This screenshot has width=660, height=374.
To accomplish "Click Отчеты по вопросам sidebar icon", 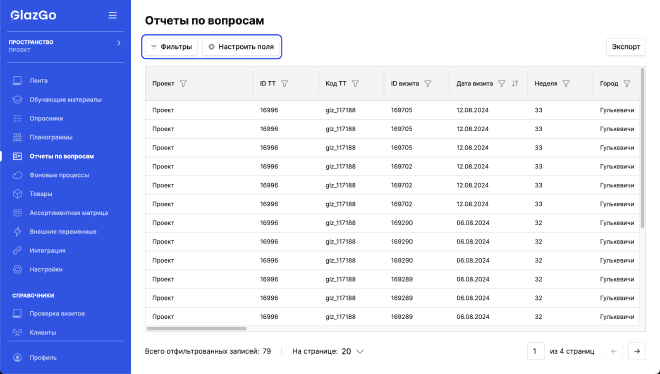I will pos(17,156).
